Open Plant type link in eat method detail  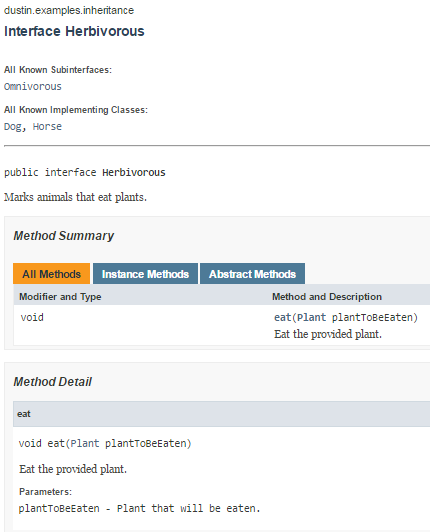(85, 443)
